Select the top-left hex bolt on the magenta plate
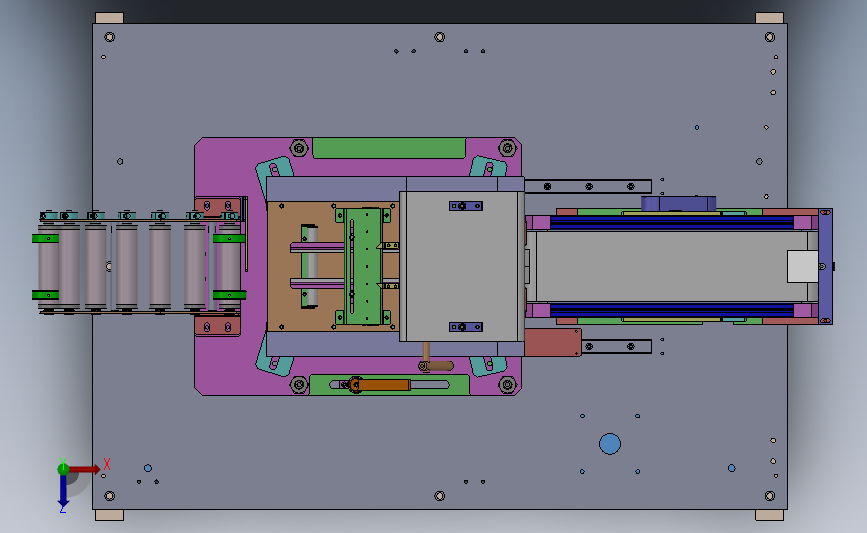The height and width of the screenshot is (533, 867). (299, 148)
